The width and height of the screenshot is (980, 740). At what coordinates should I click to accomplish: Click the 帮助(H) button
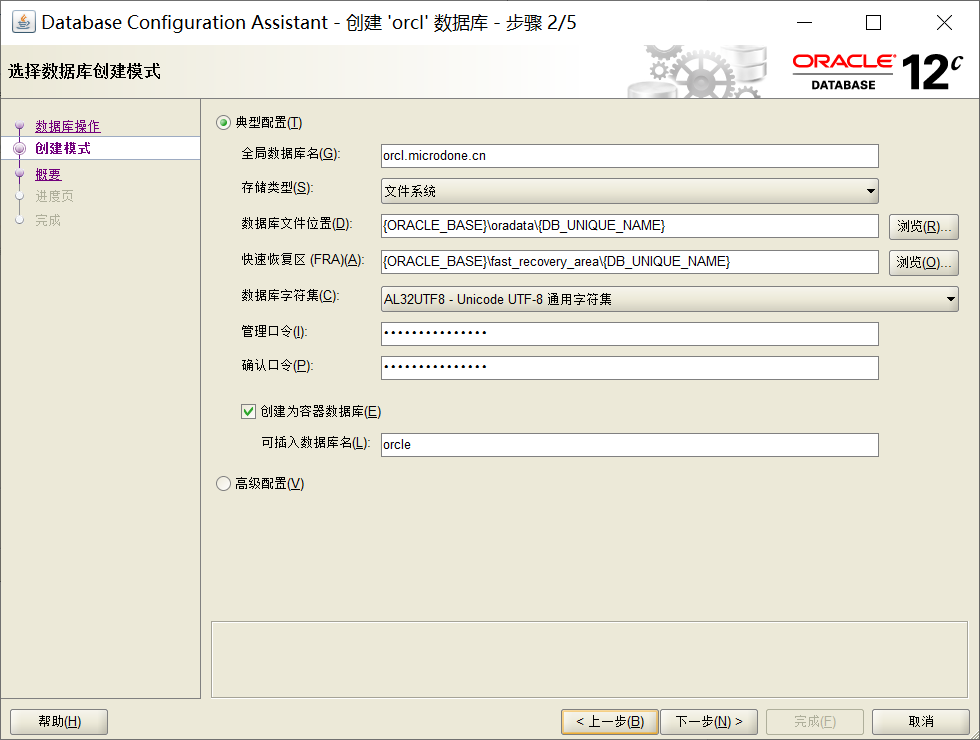(59, 722)
